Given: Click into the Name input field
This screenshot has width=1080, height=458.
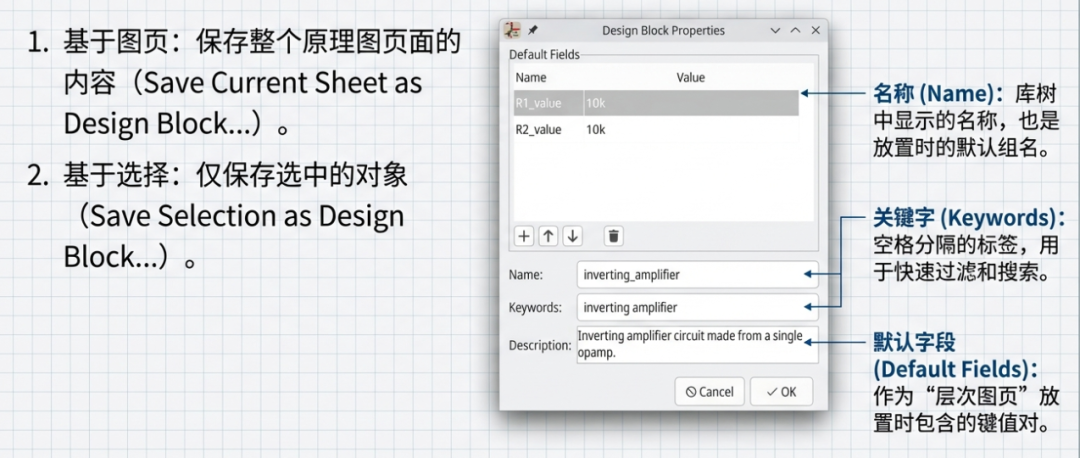Looking at the screenshot, I should [x=698, y=275].
